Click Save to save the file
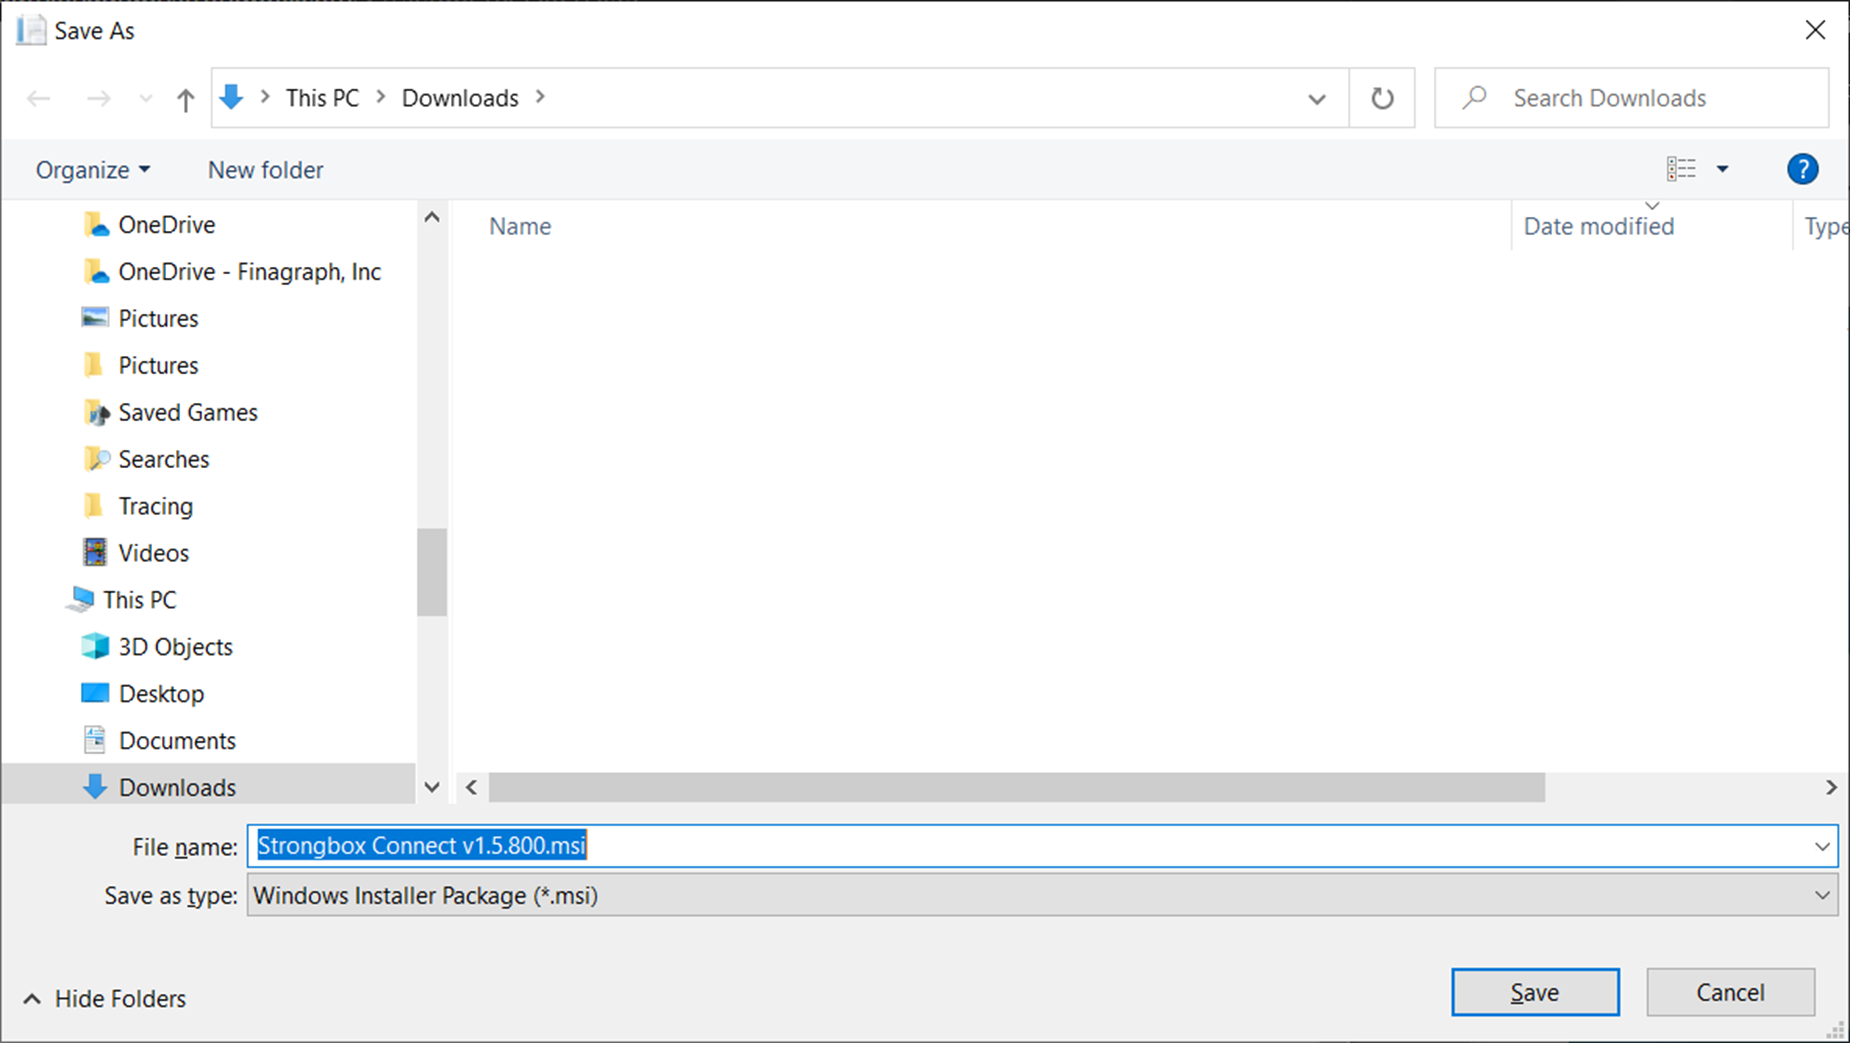Viewport: 1850px width, 1043px height. tap(1535, 992)
